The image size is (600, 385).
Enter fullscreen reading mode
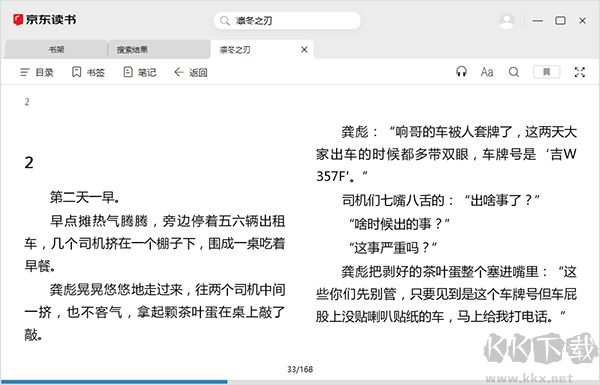[x=580, y=72]
